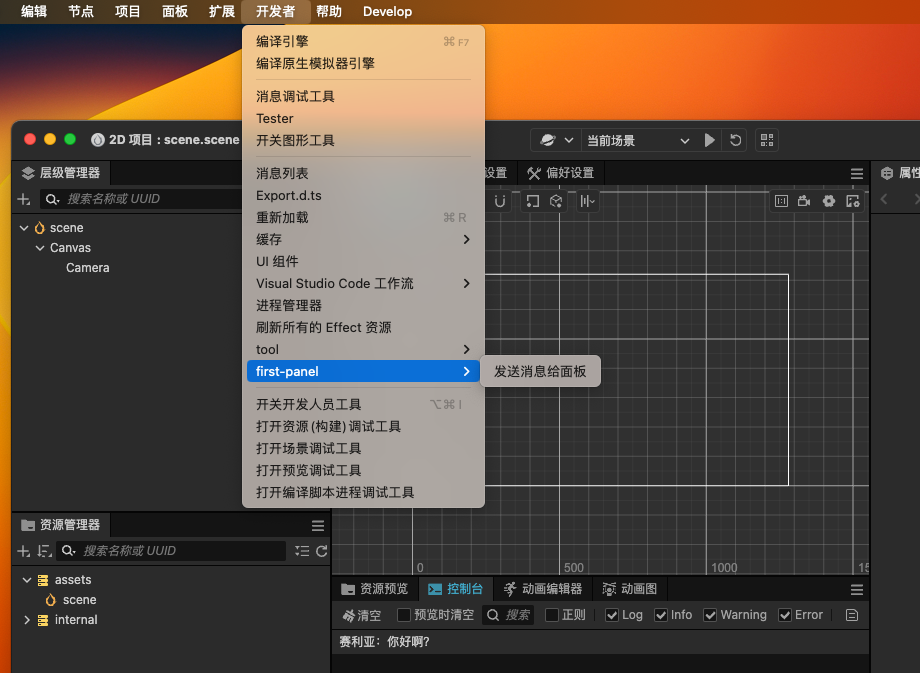Select 编译引擎 menu item

(363, 42)
